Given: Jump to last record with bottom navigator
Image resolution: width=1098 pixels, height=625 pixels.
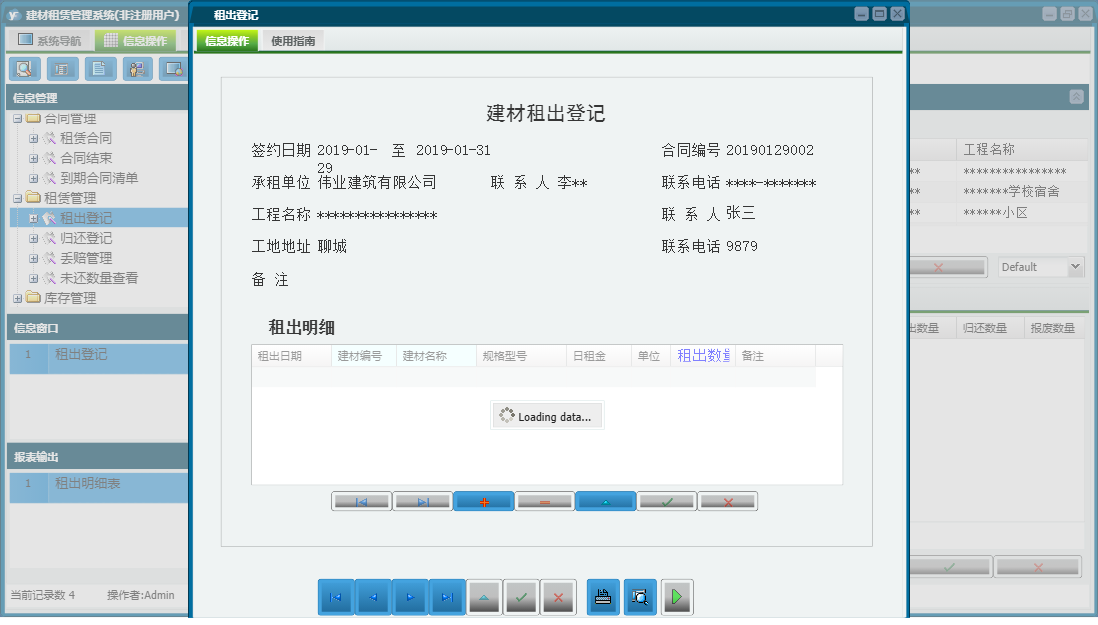Looking at the screenshot, I should [446, 597].
